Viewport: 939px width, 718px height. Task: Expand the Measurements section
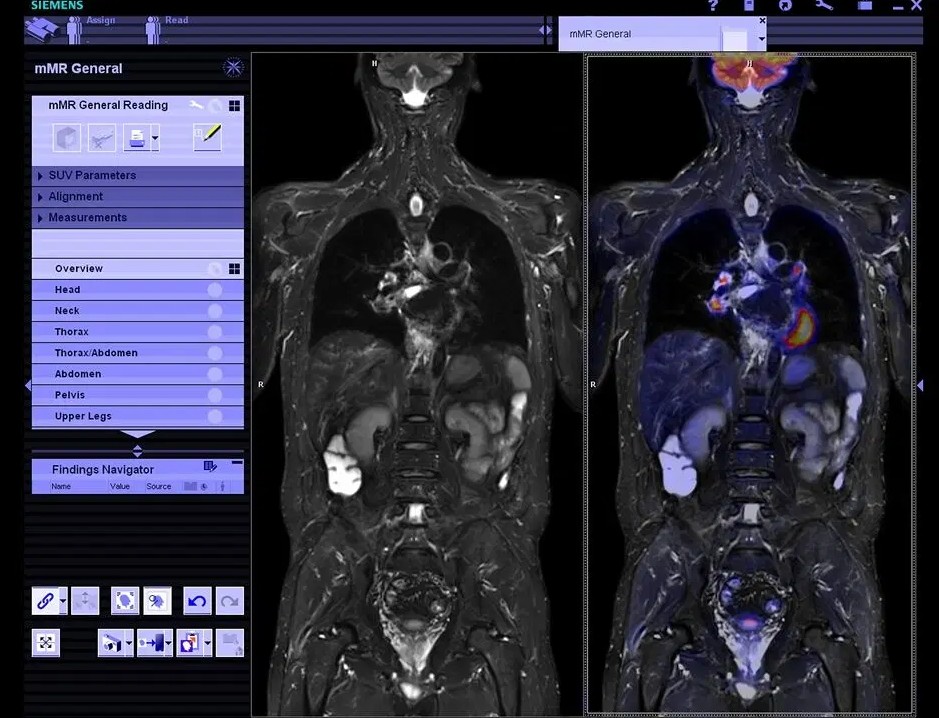(138, 217)
